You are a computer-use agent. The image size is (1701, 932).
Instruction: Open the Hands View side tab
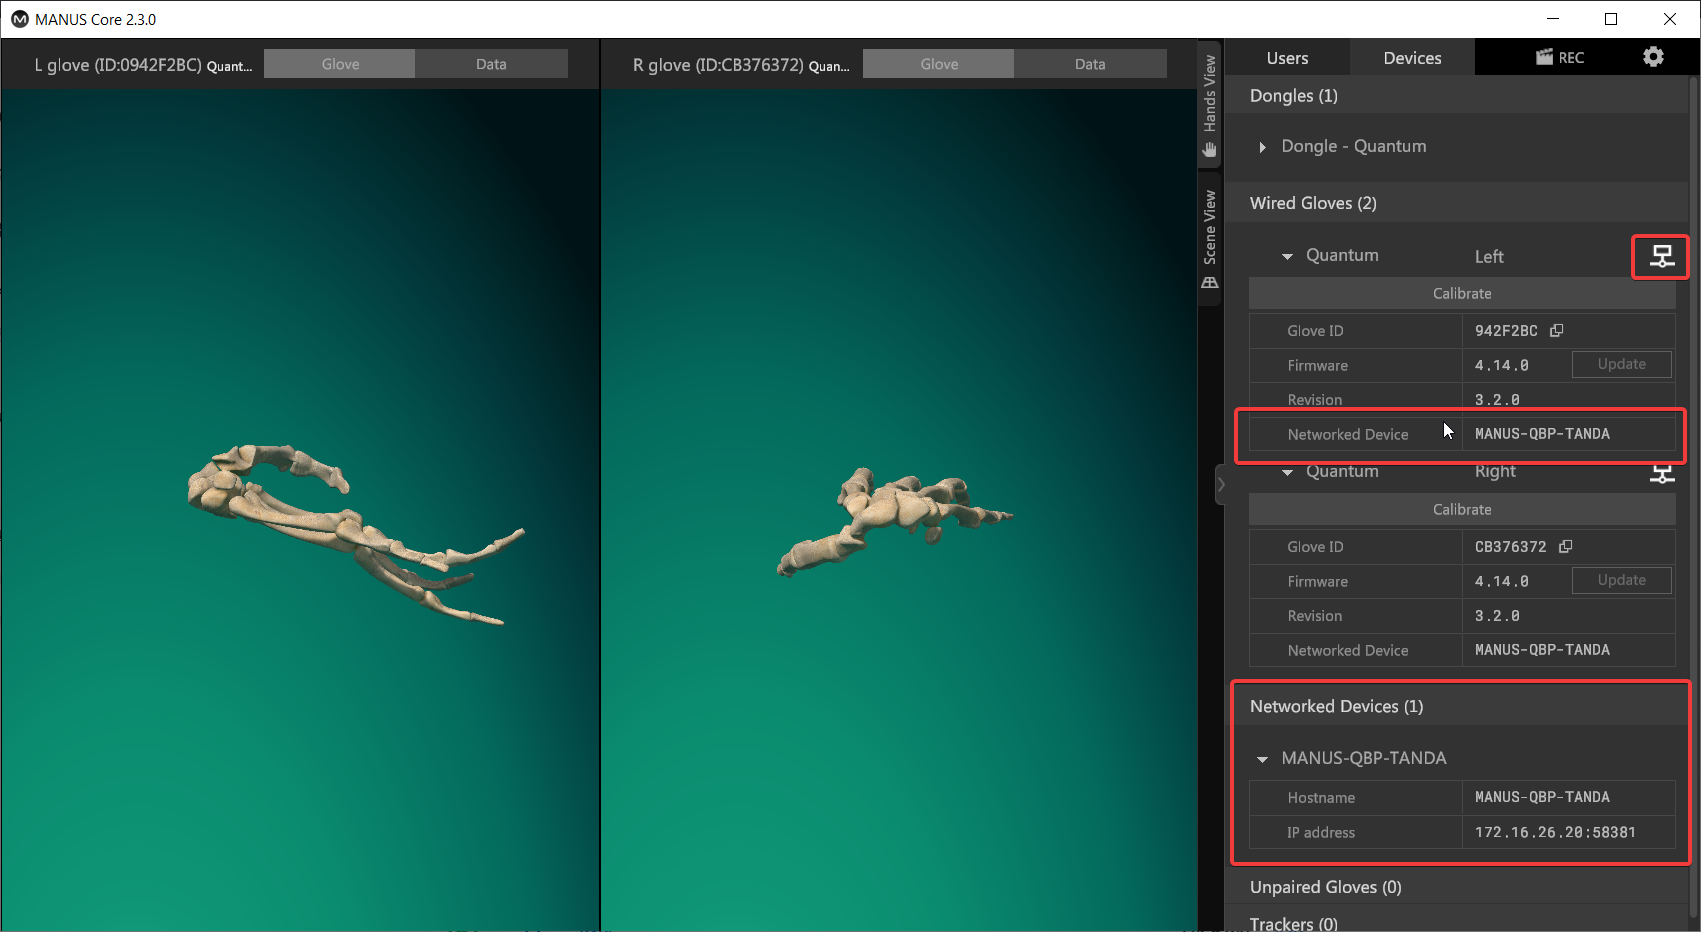click(1210, 105)
